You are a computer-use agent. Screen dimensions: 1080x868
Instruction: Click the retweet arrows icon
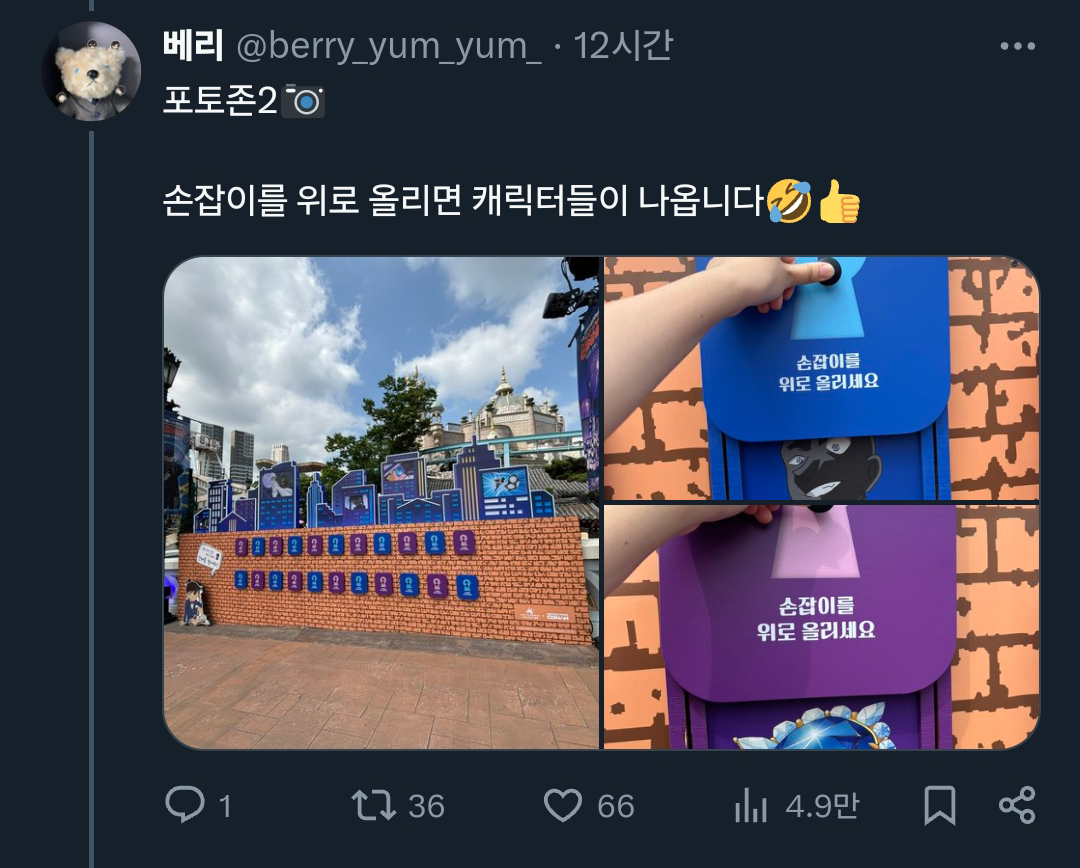[x=373, y=805]
